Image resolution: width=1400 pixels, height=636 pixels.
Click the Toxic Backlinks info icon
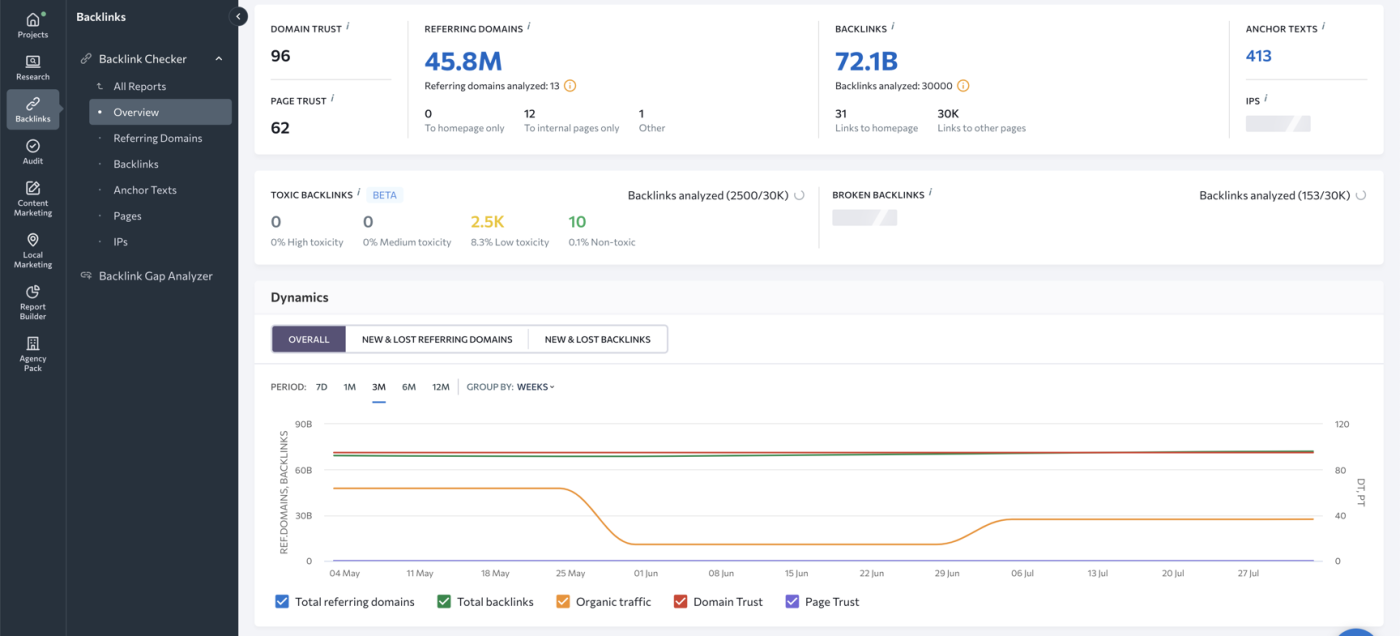click(x=359, y=193)
